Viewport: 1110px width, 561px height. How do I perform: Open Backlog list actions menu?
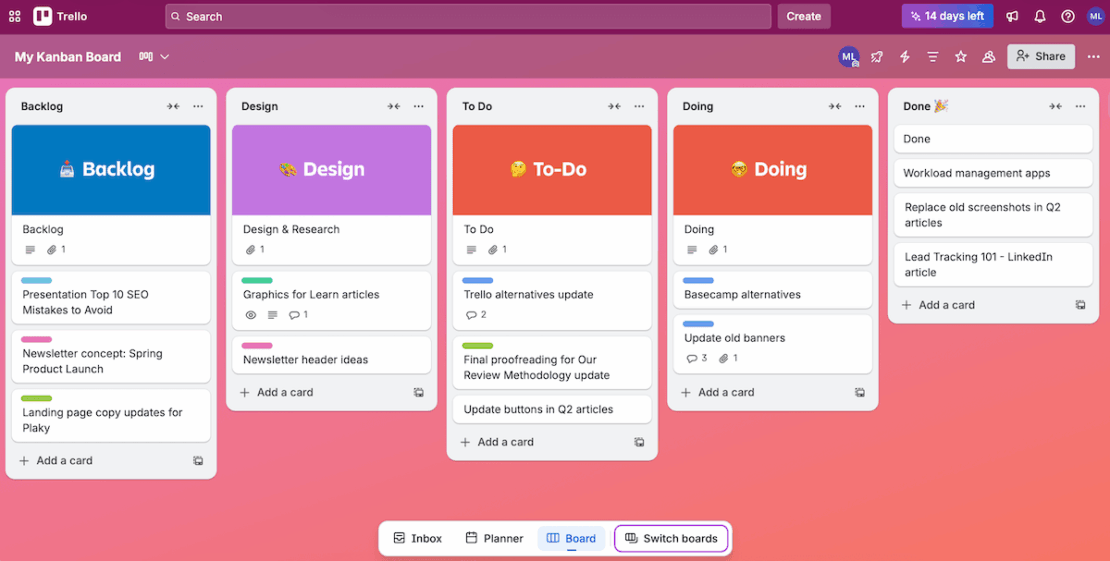(x=198, y=106)
